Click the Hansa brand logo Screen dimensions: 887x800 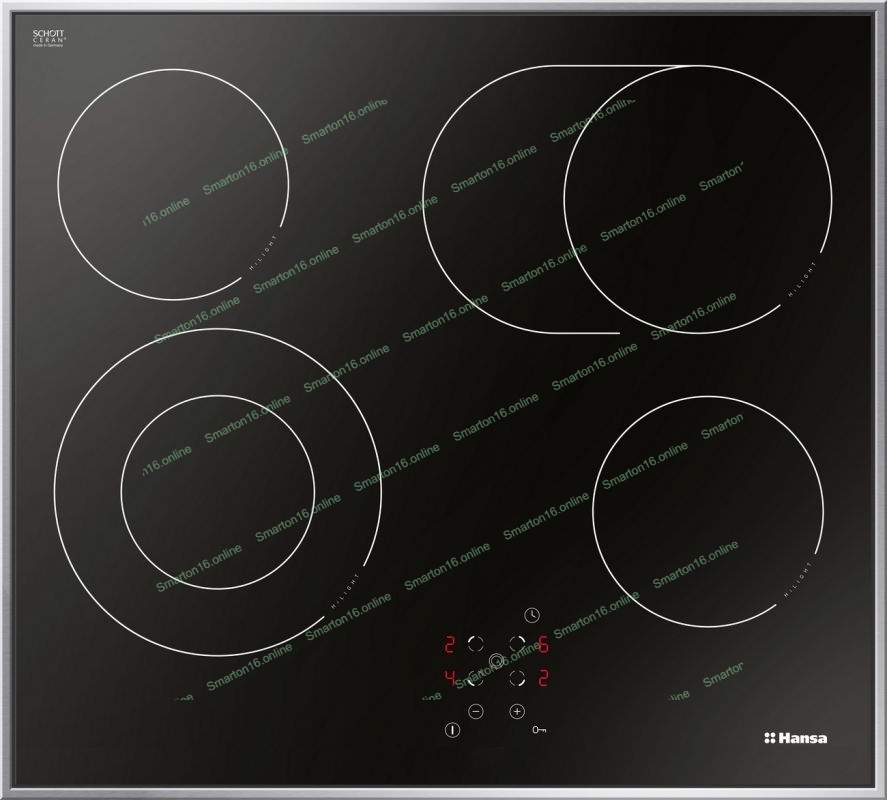pyautogui.click(x=796, y=738)
